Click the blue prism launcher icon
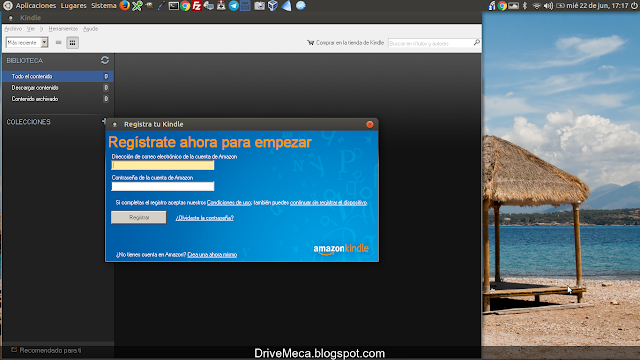 point(287,6)
